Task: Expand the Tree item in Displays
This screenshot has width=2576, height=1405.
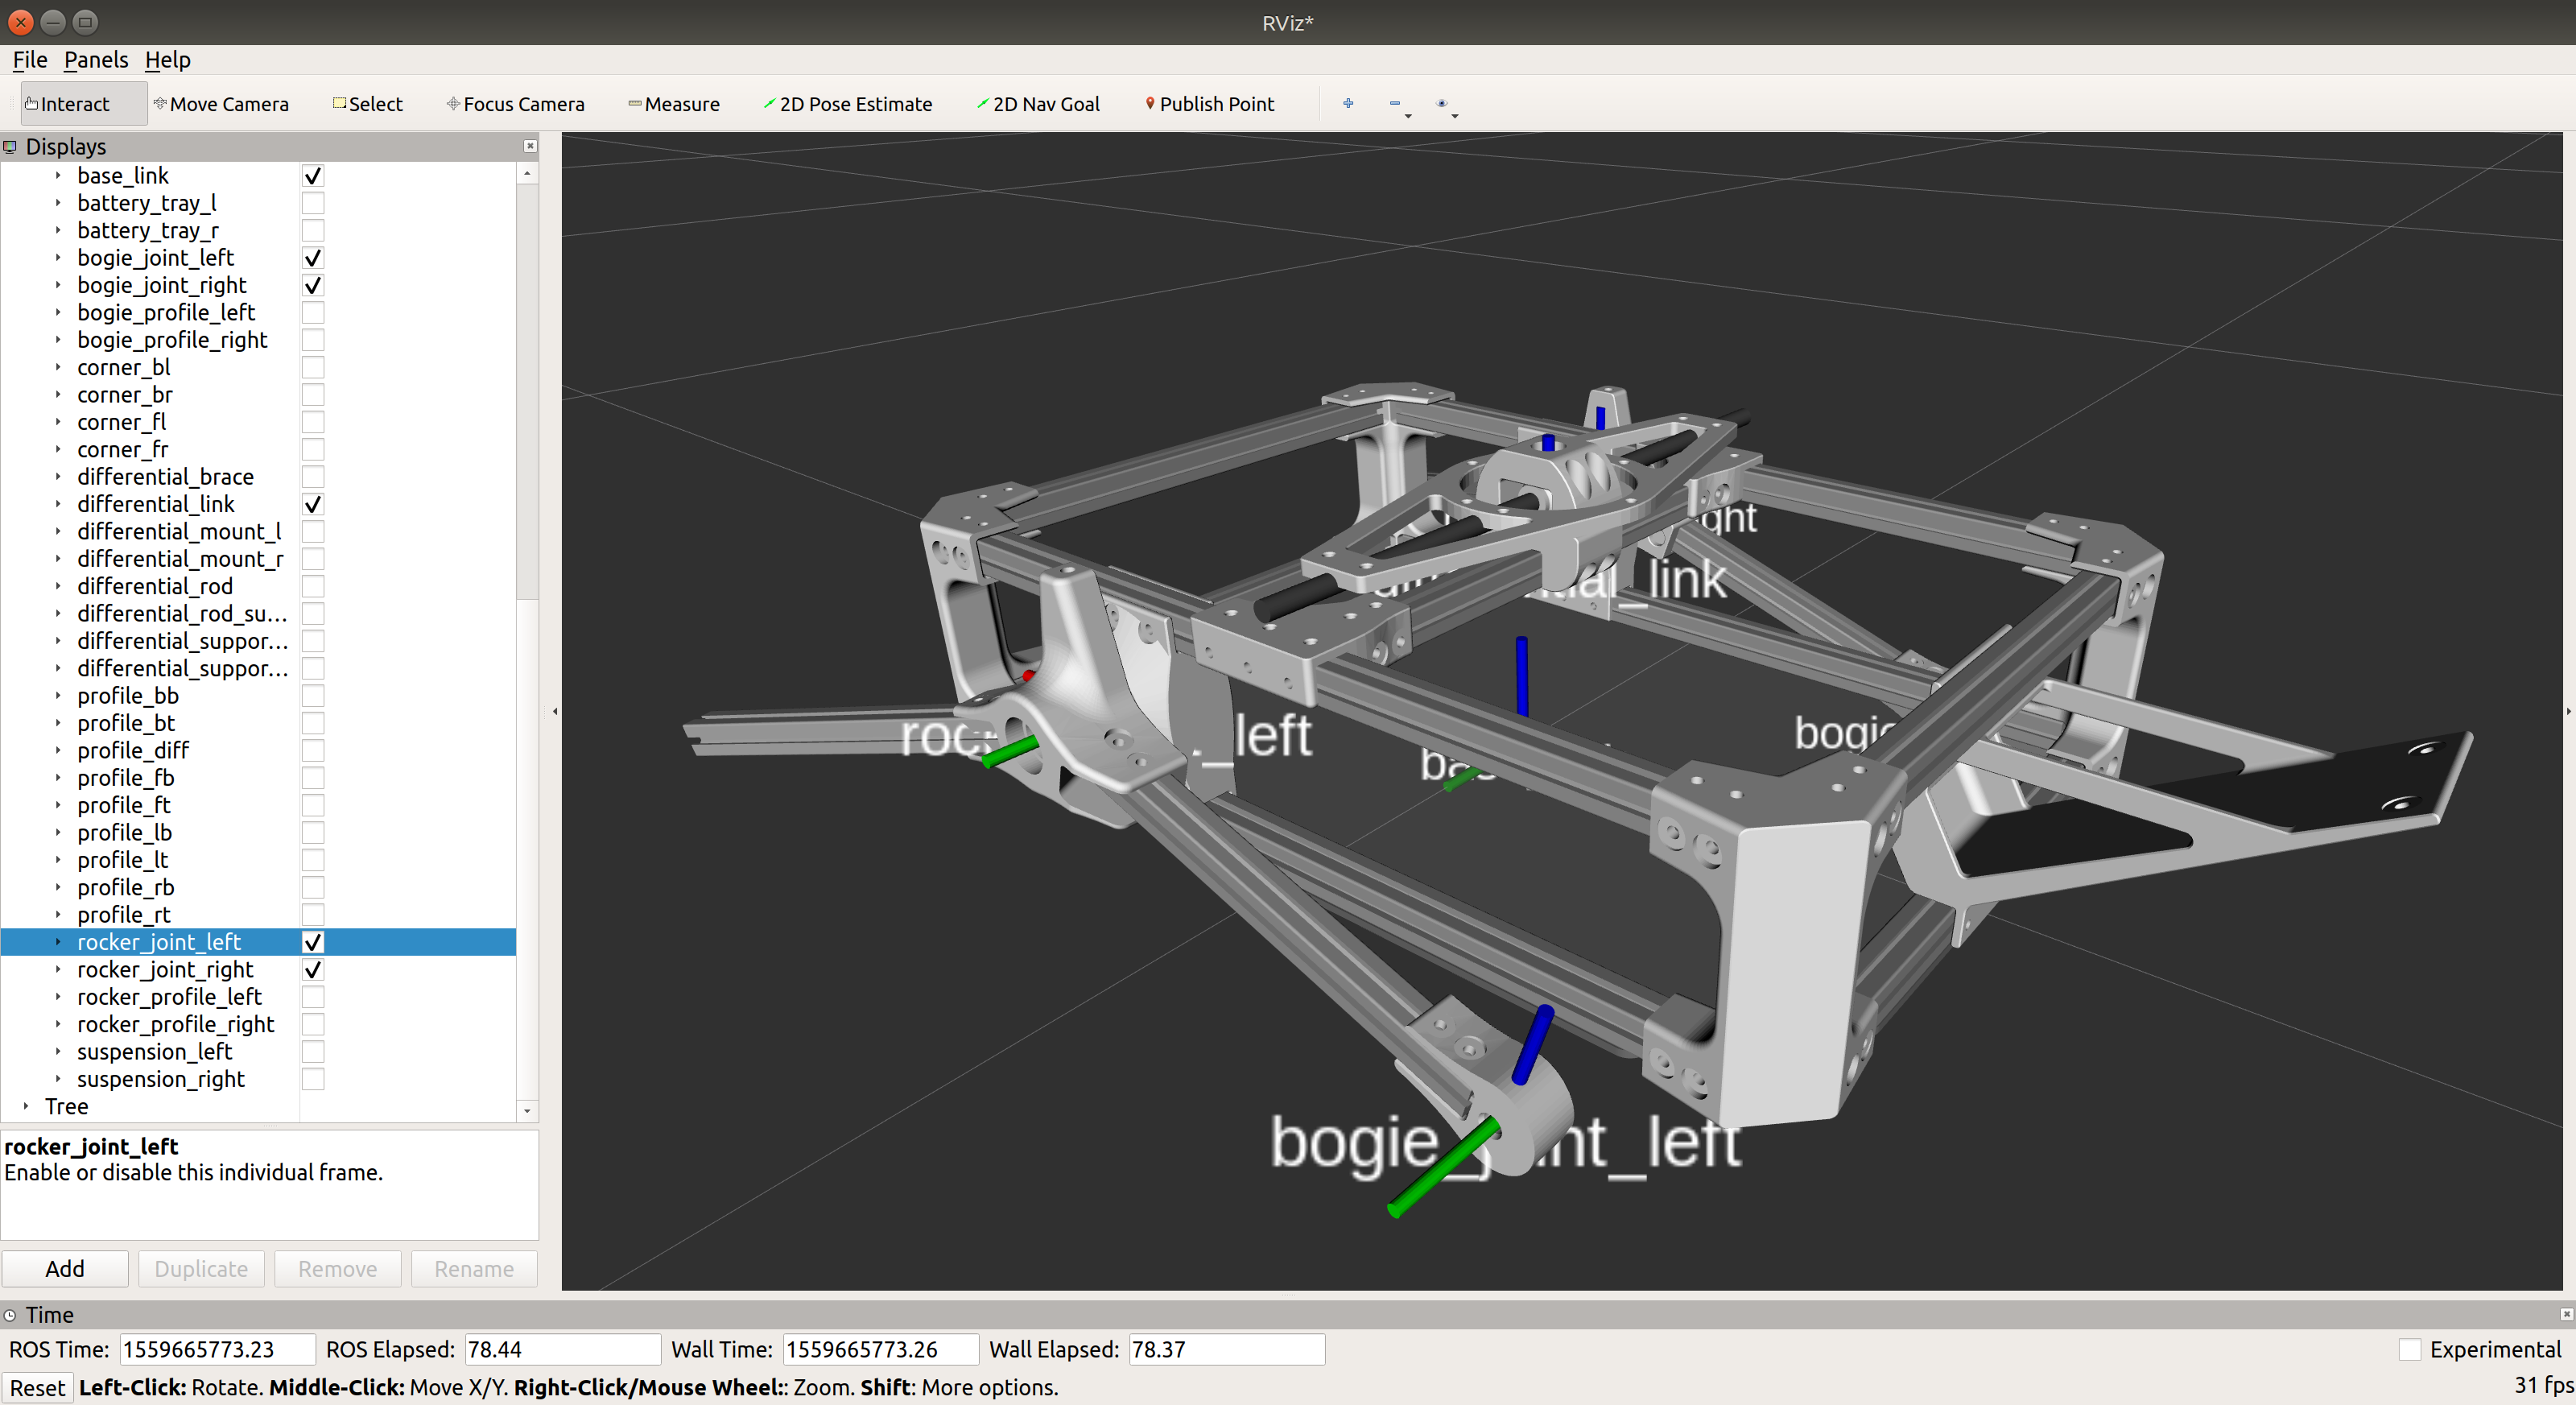Action: (x=24, y=1105)
